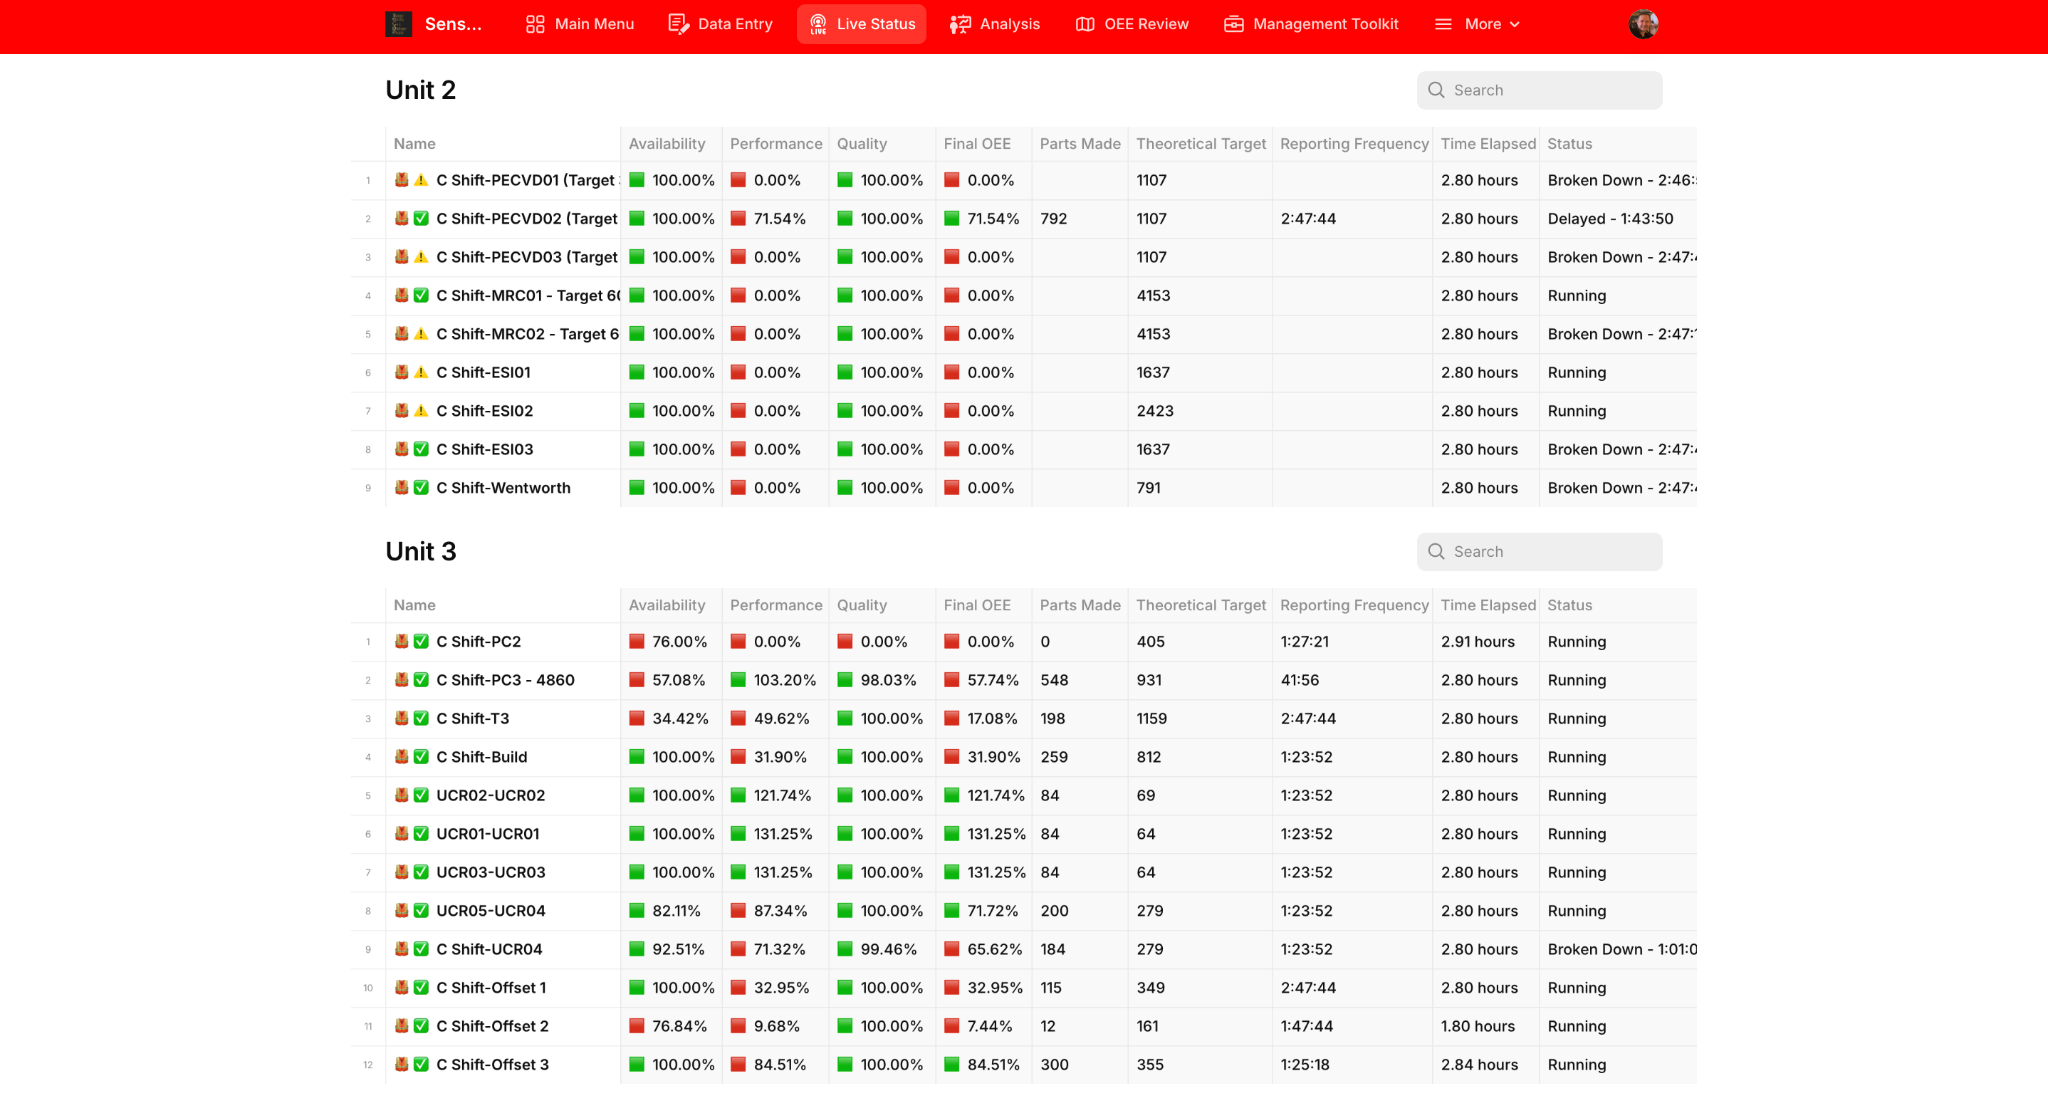
Task: Open the Analysis tab
Action: click(x=995, y=24)
